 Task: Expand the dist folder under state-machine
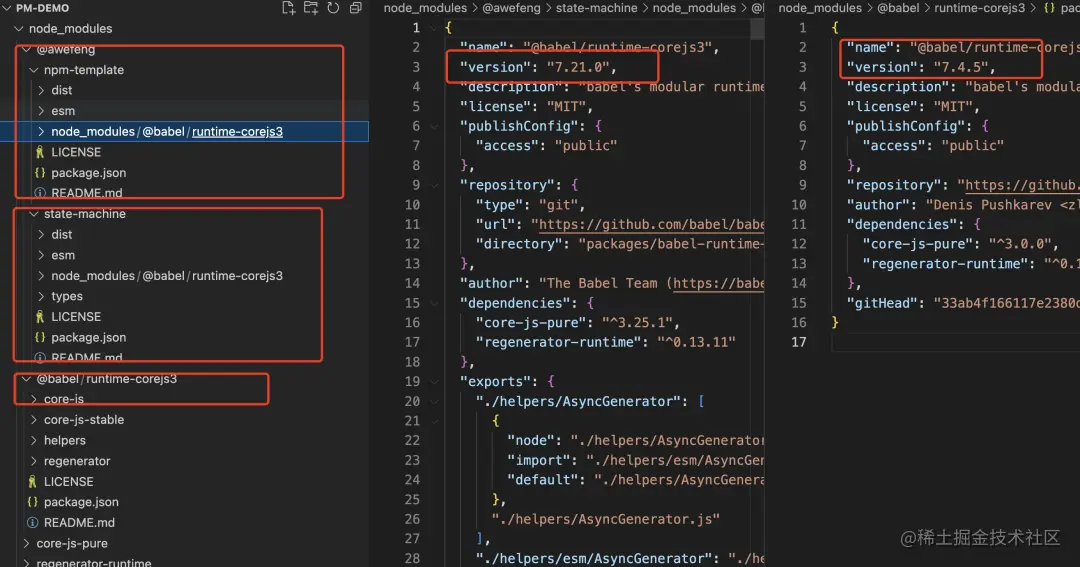click(41, 235)
